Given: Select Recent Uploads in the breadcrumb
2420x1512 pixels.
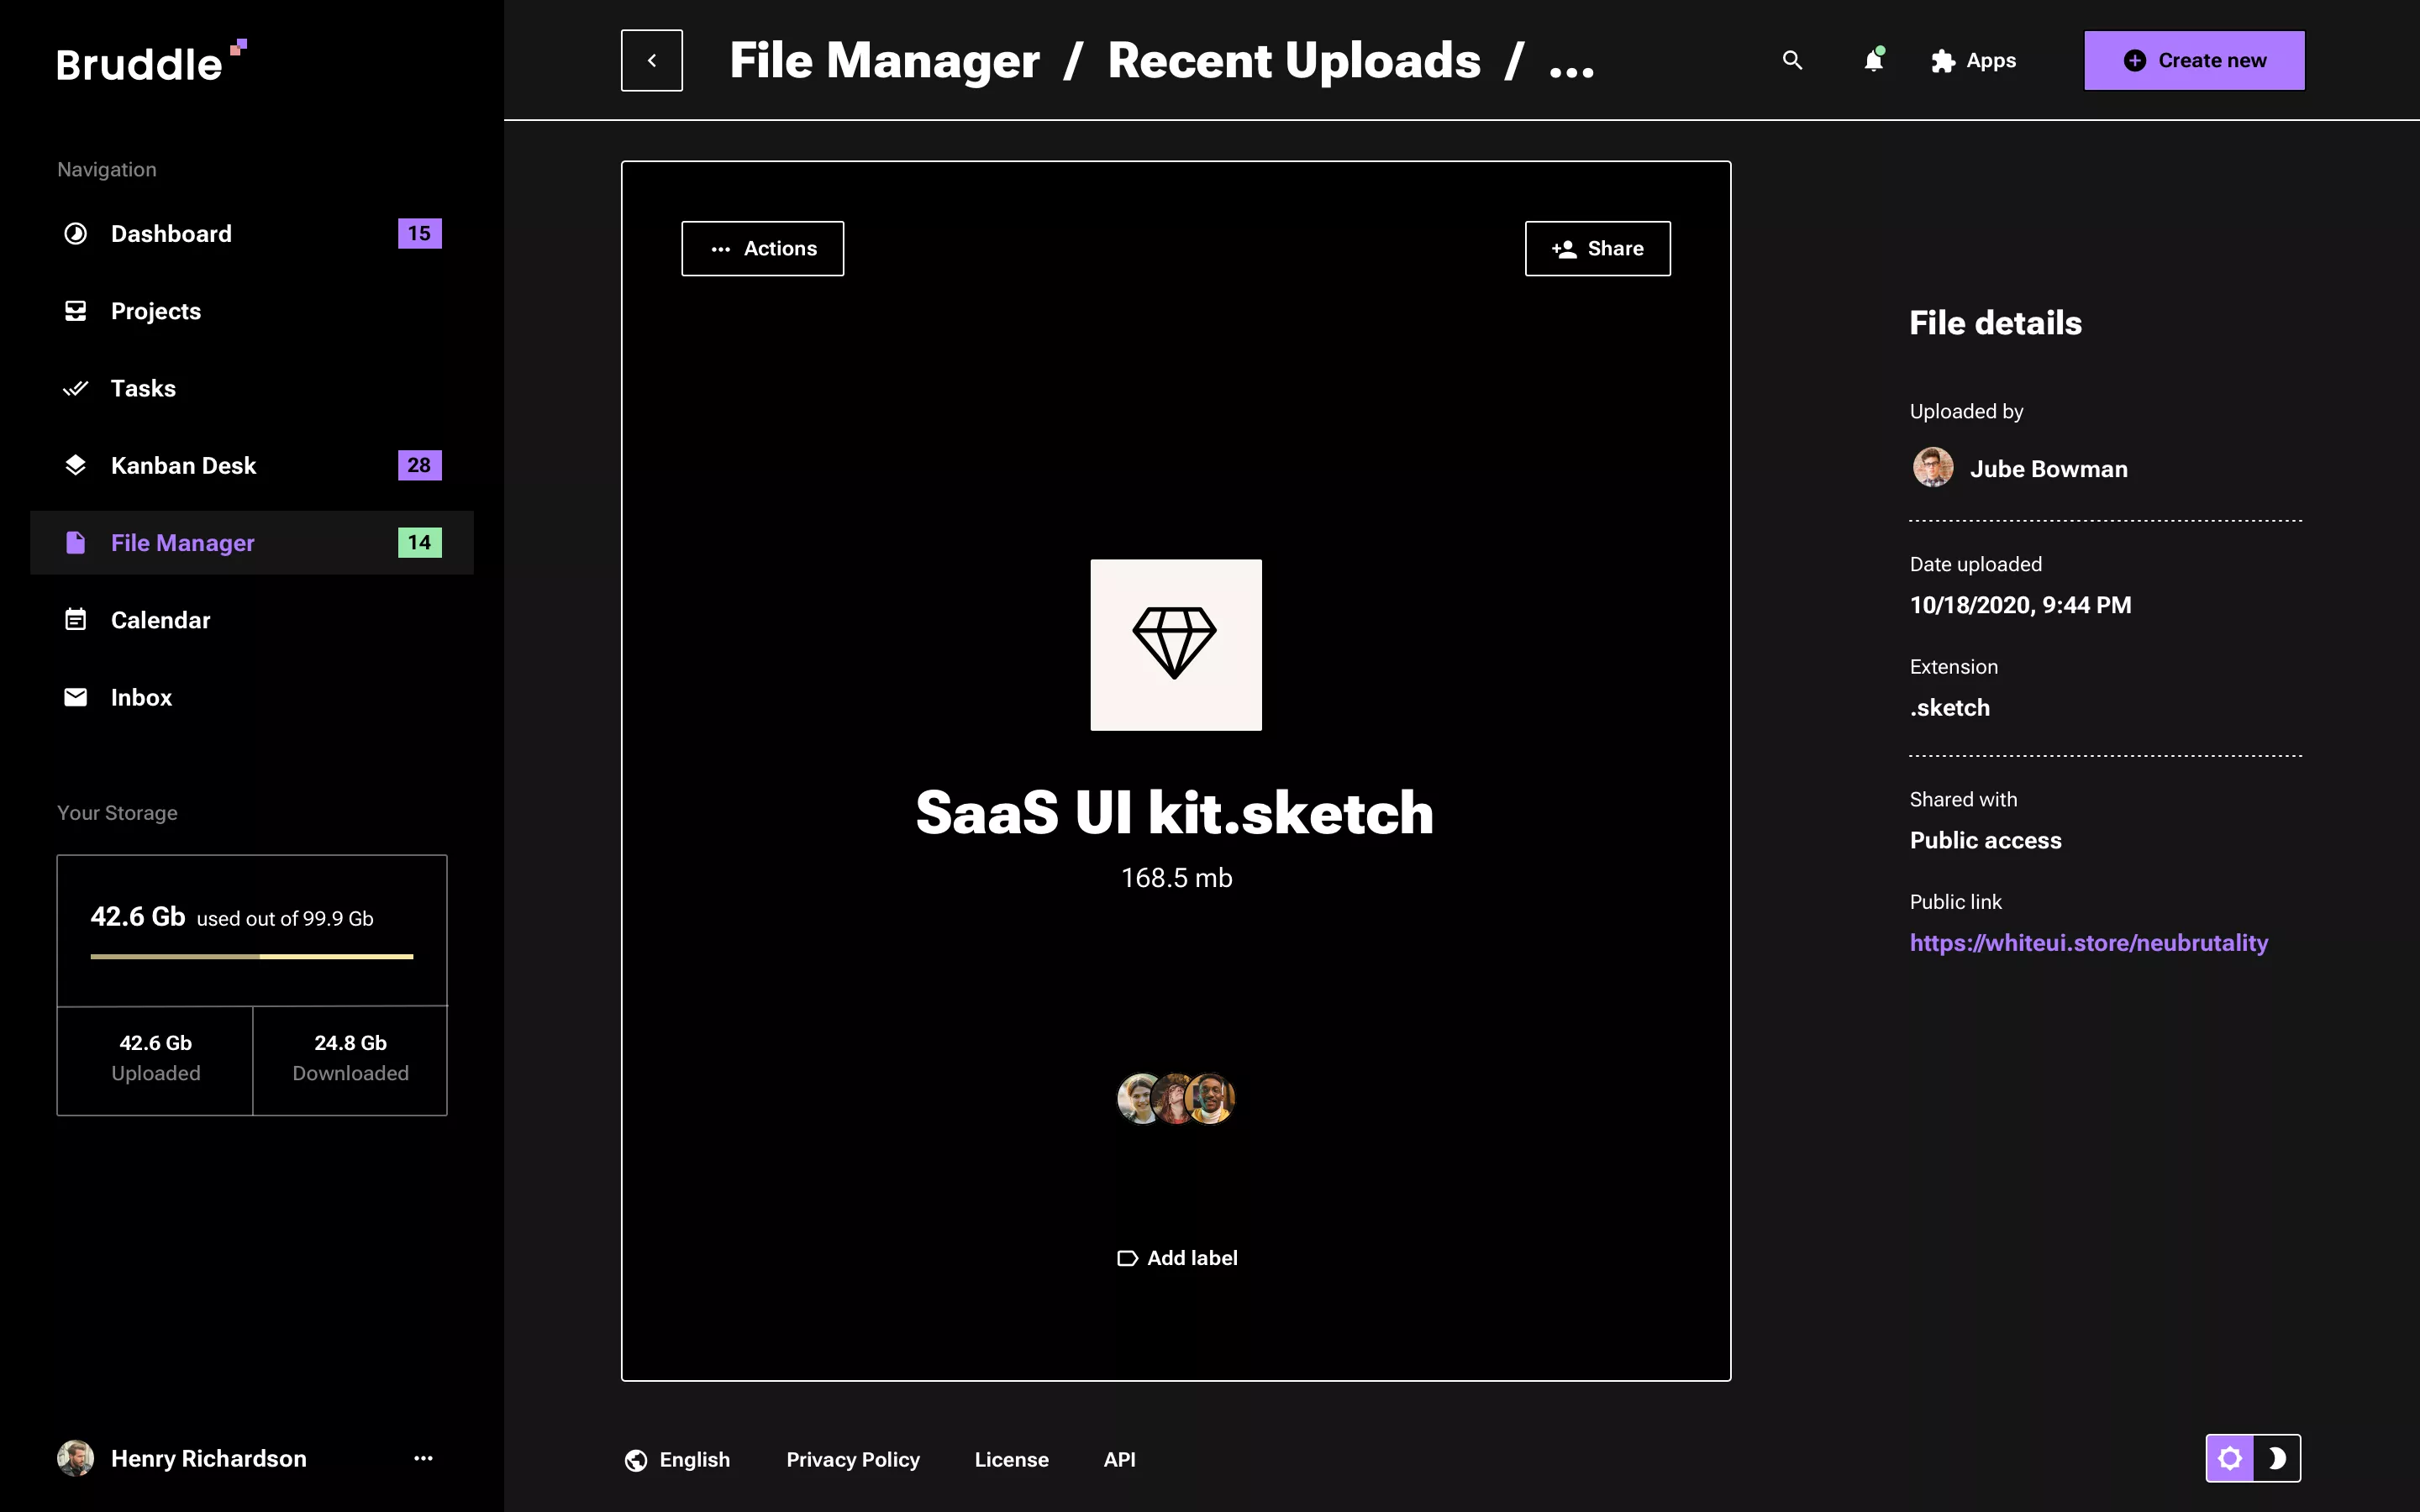Looking at the screenshot, I should 1294,60.
